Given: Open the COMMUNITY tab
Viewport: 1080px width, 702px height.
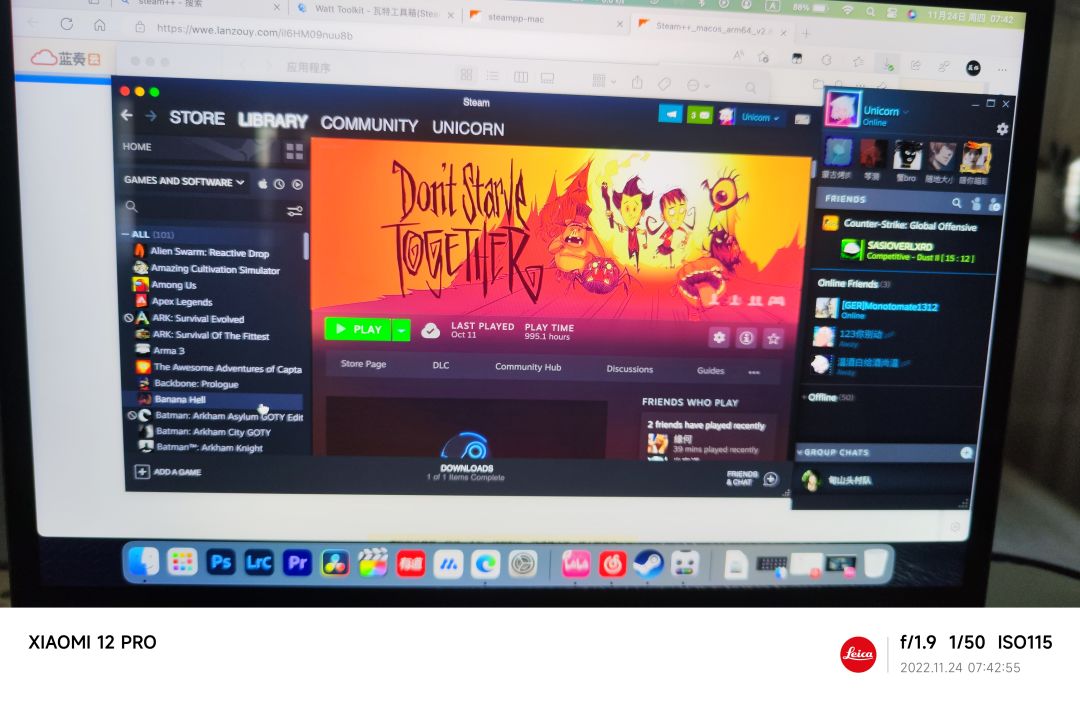Looking at the screenshot, I should [369, 124].
